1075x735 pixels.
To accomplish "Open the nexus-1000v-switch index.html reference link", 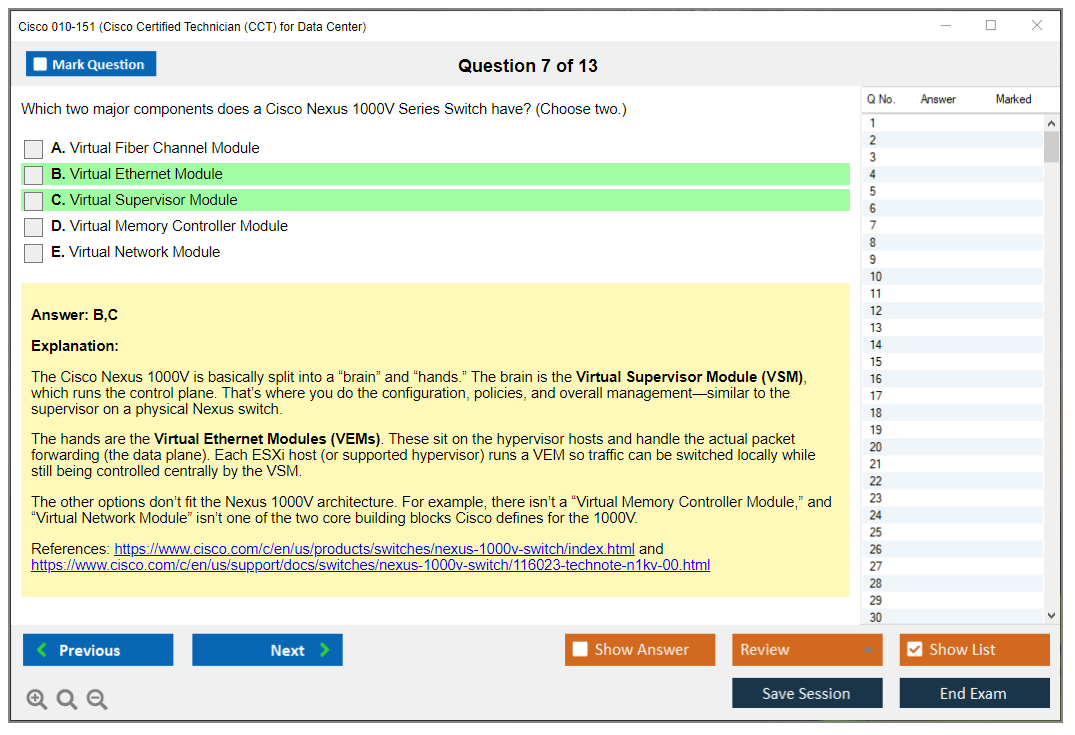I will click(x=374, y=549).
